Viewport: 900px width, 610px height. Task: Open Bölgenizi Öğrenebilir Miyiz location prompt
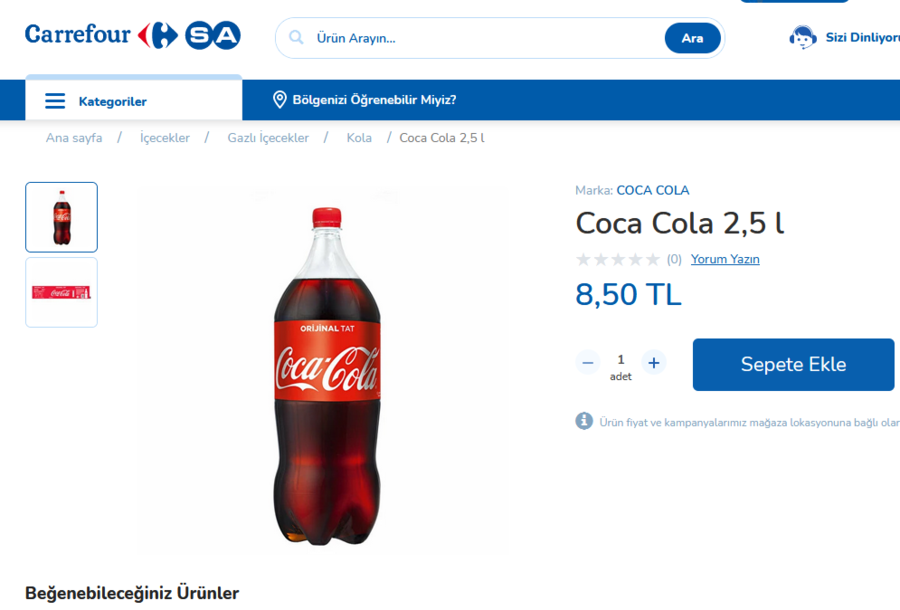click(x=374, y=100)
